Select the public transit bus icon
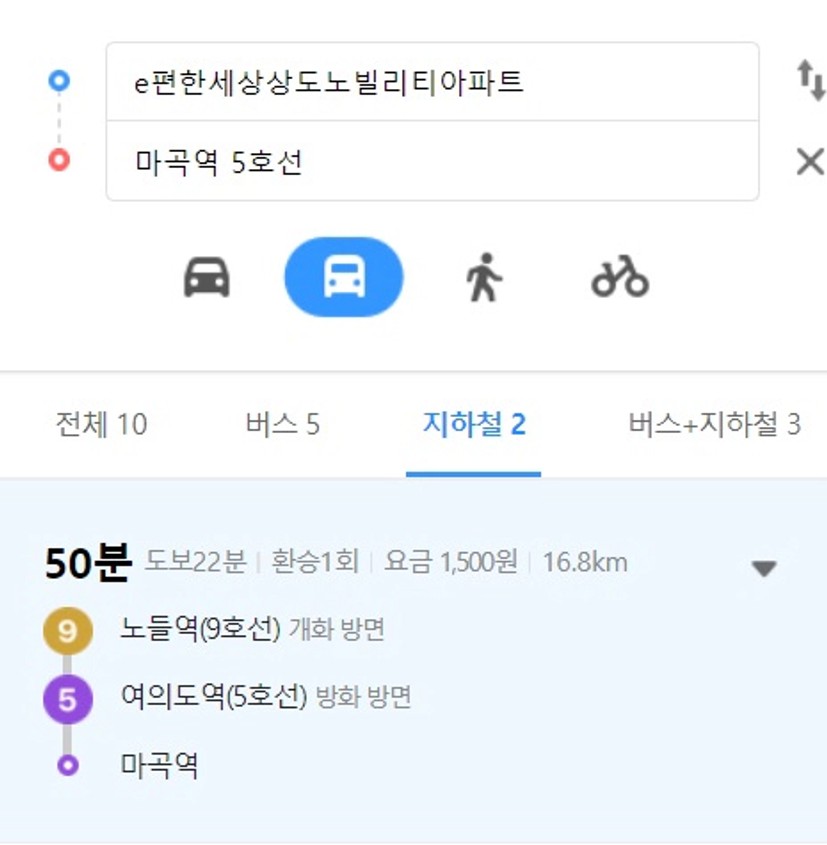This screenshot has height=845, width=827. [344, 277]
